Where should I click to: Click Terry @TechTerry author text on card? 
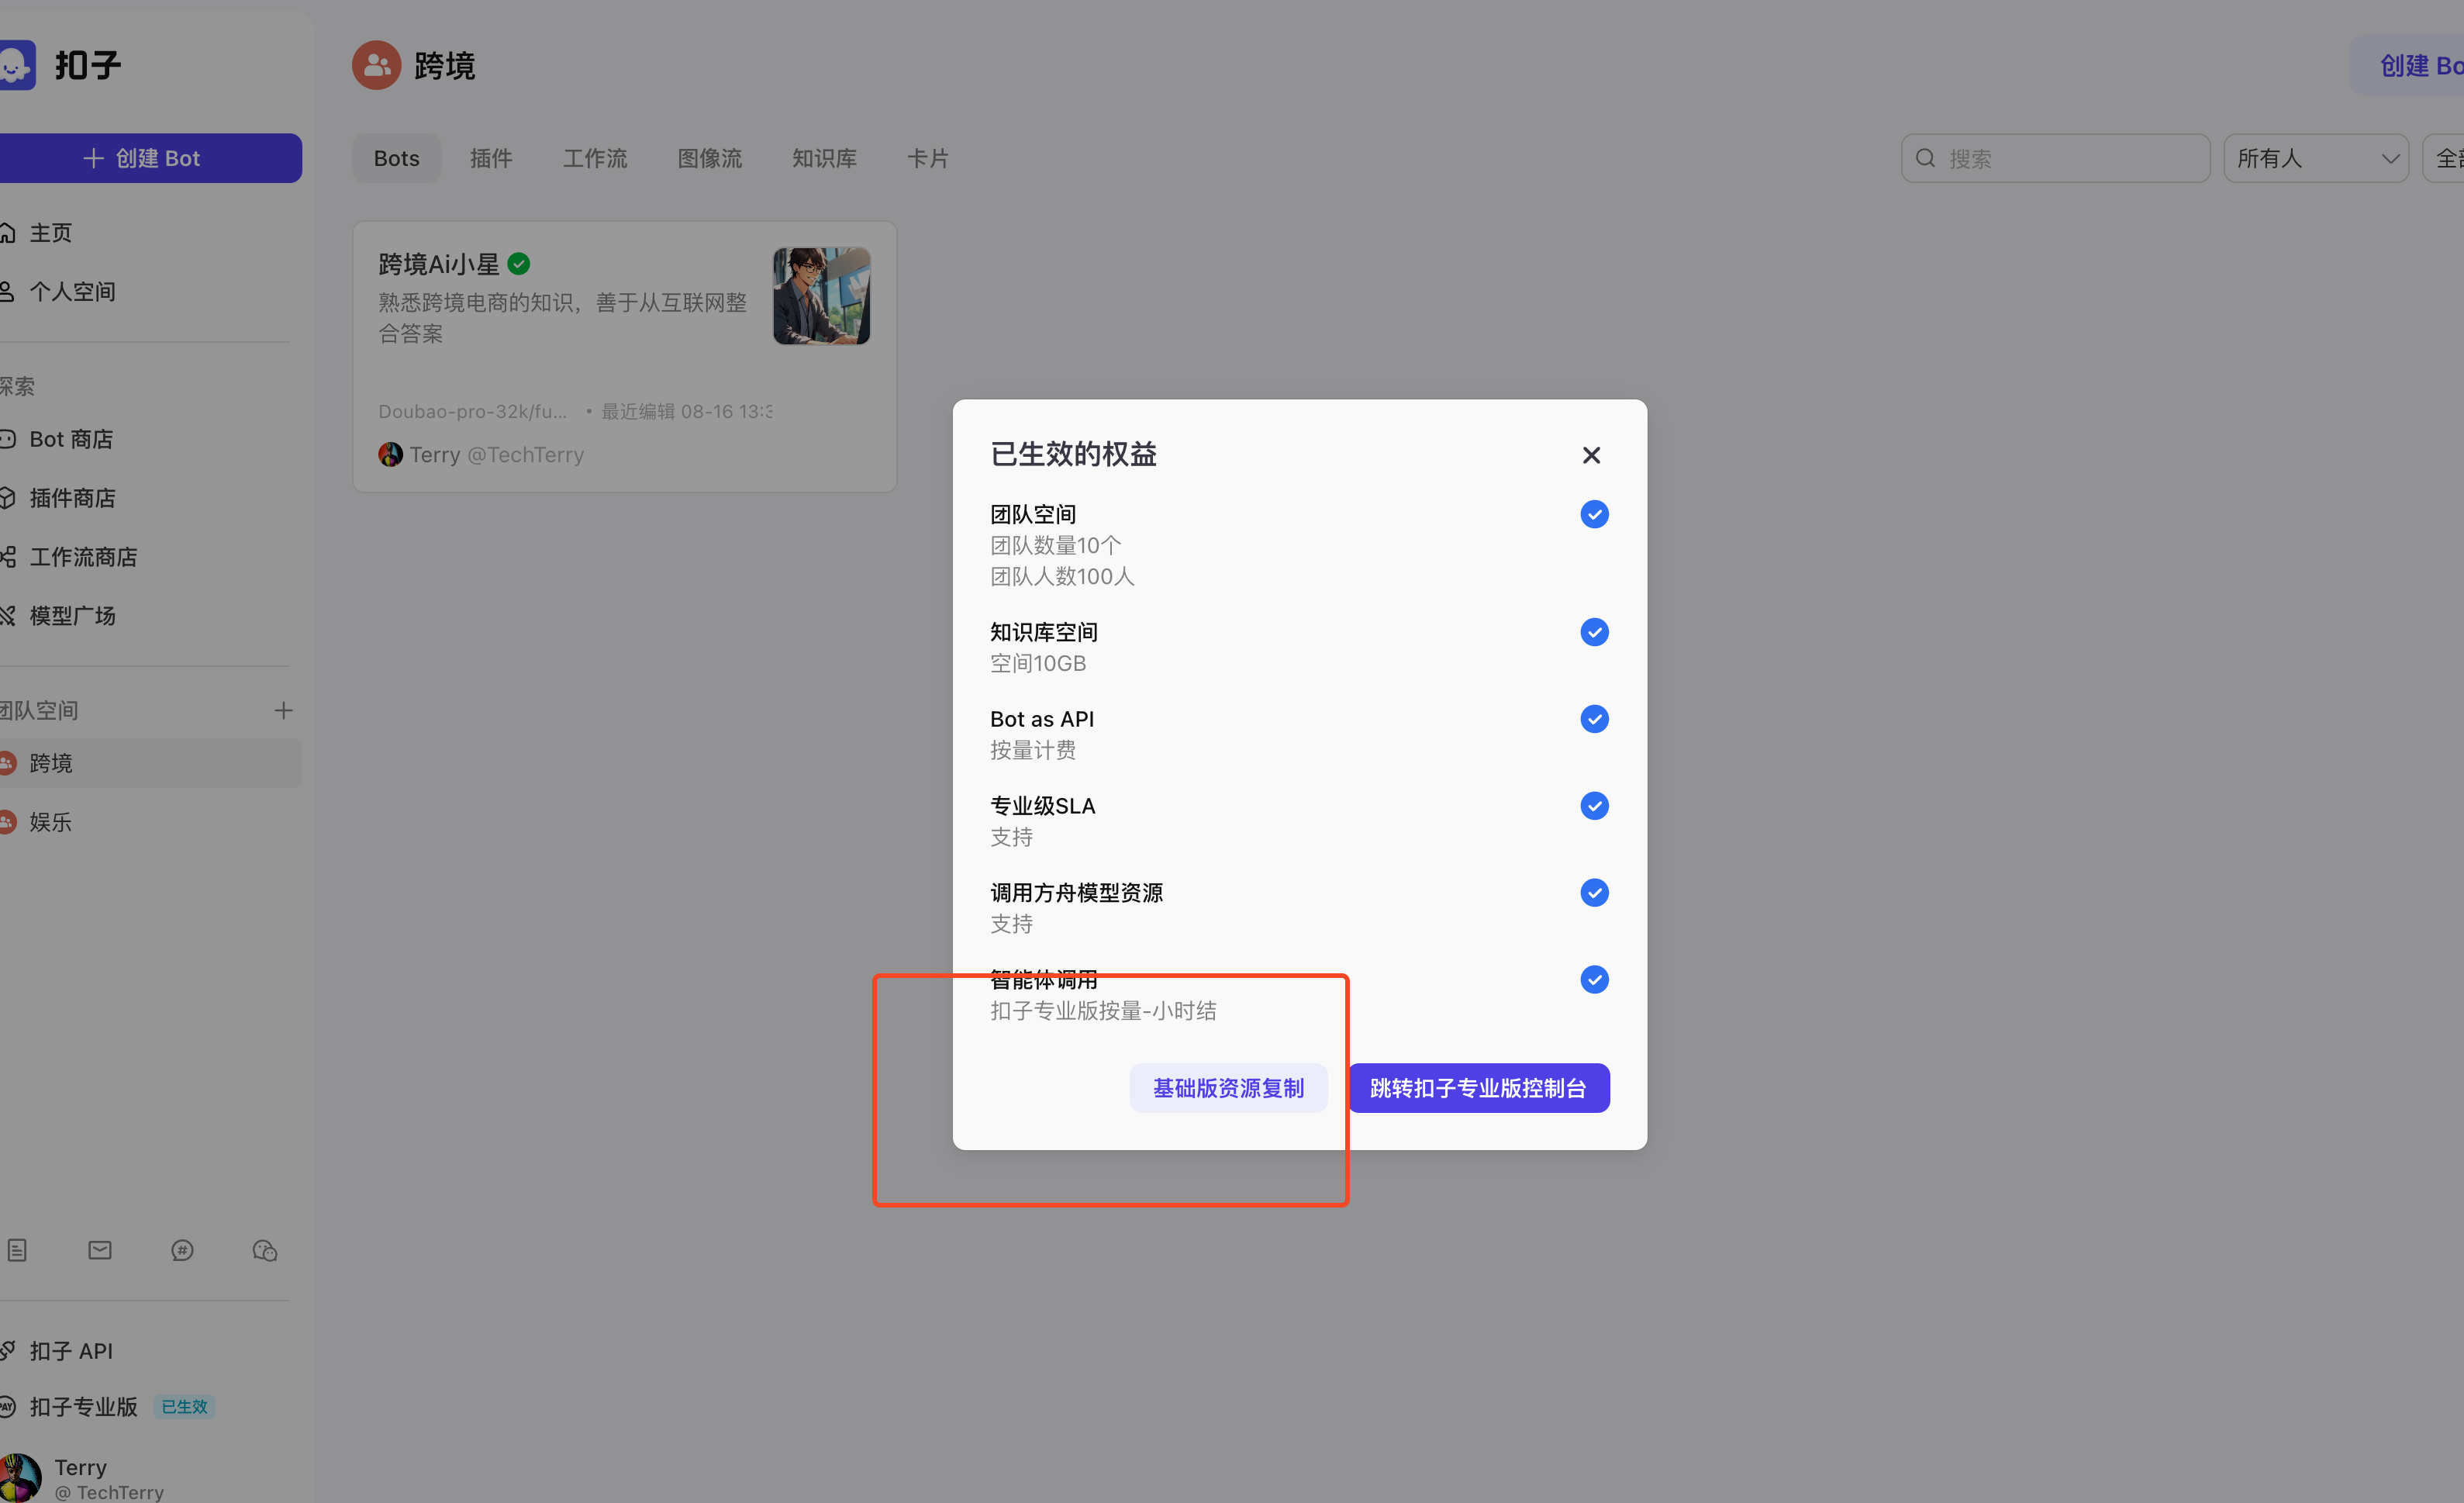[496, 455]
